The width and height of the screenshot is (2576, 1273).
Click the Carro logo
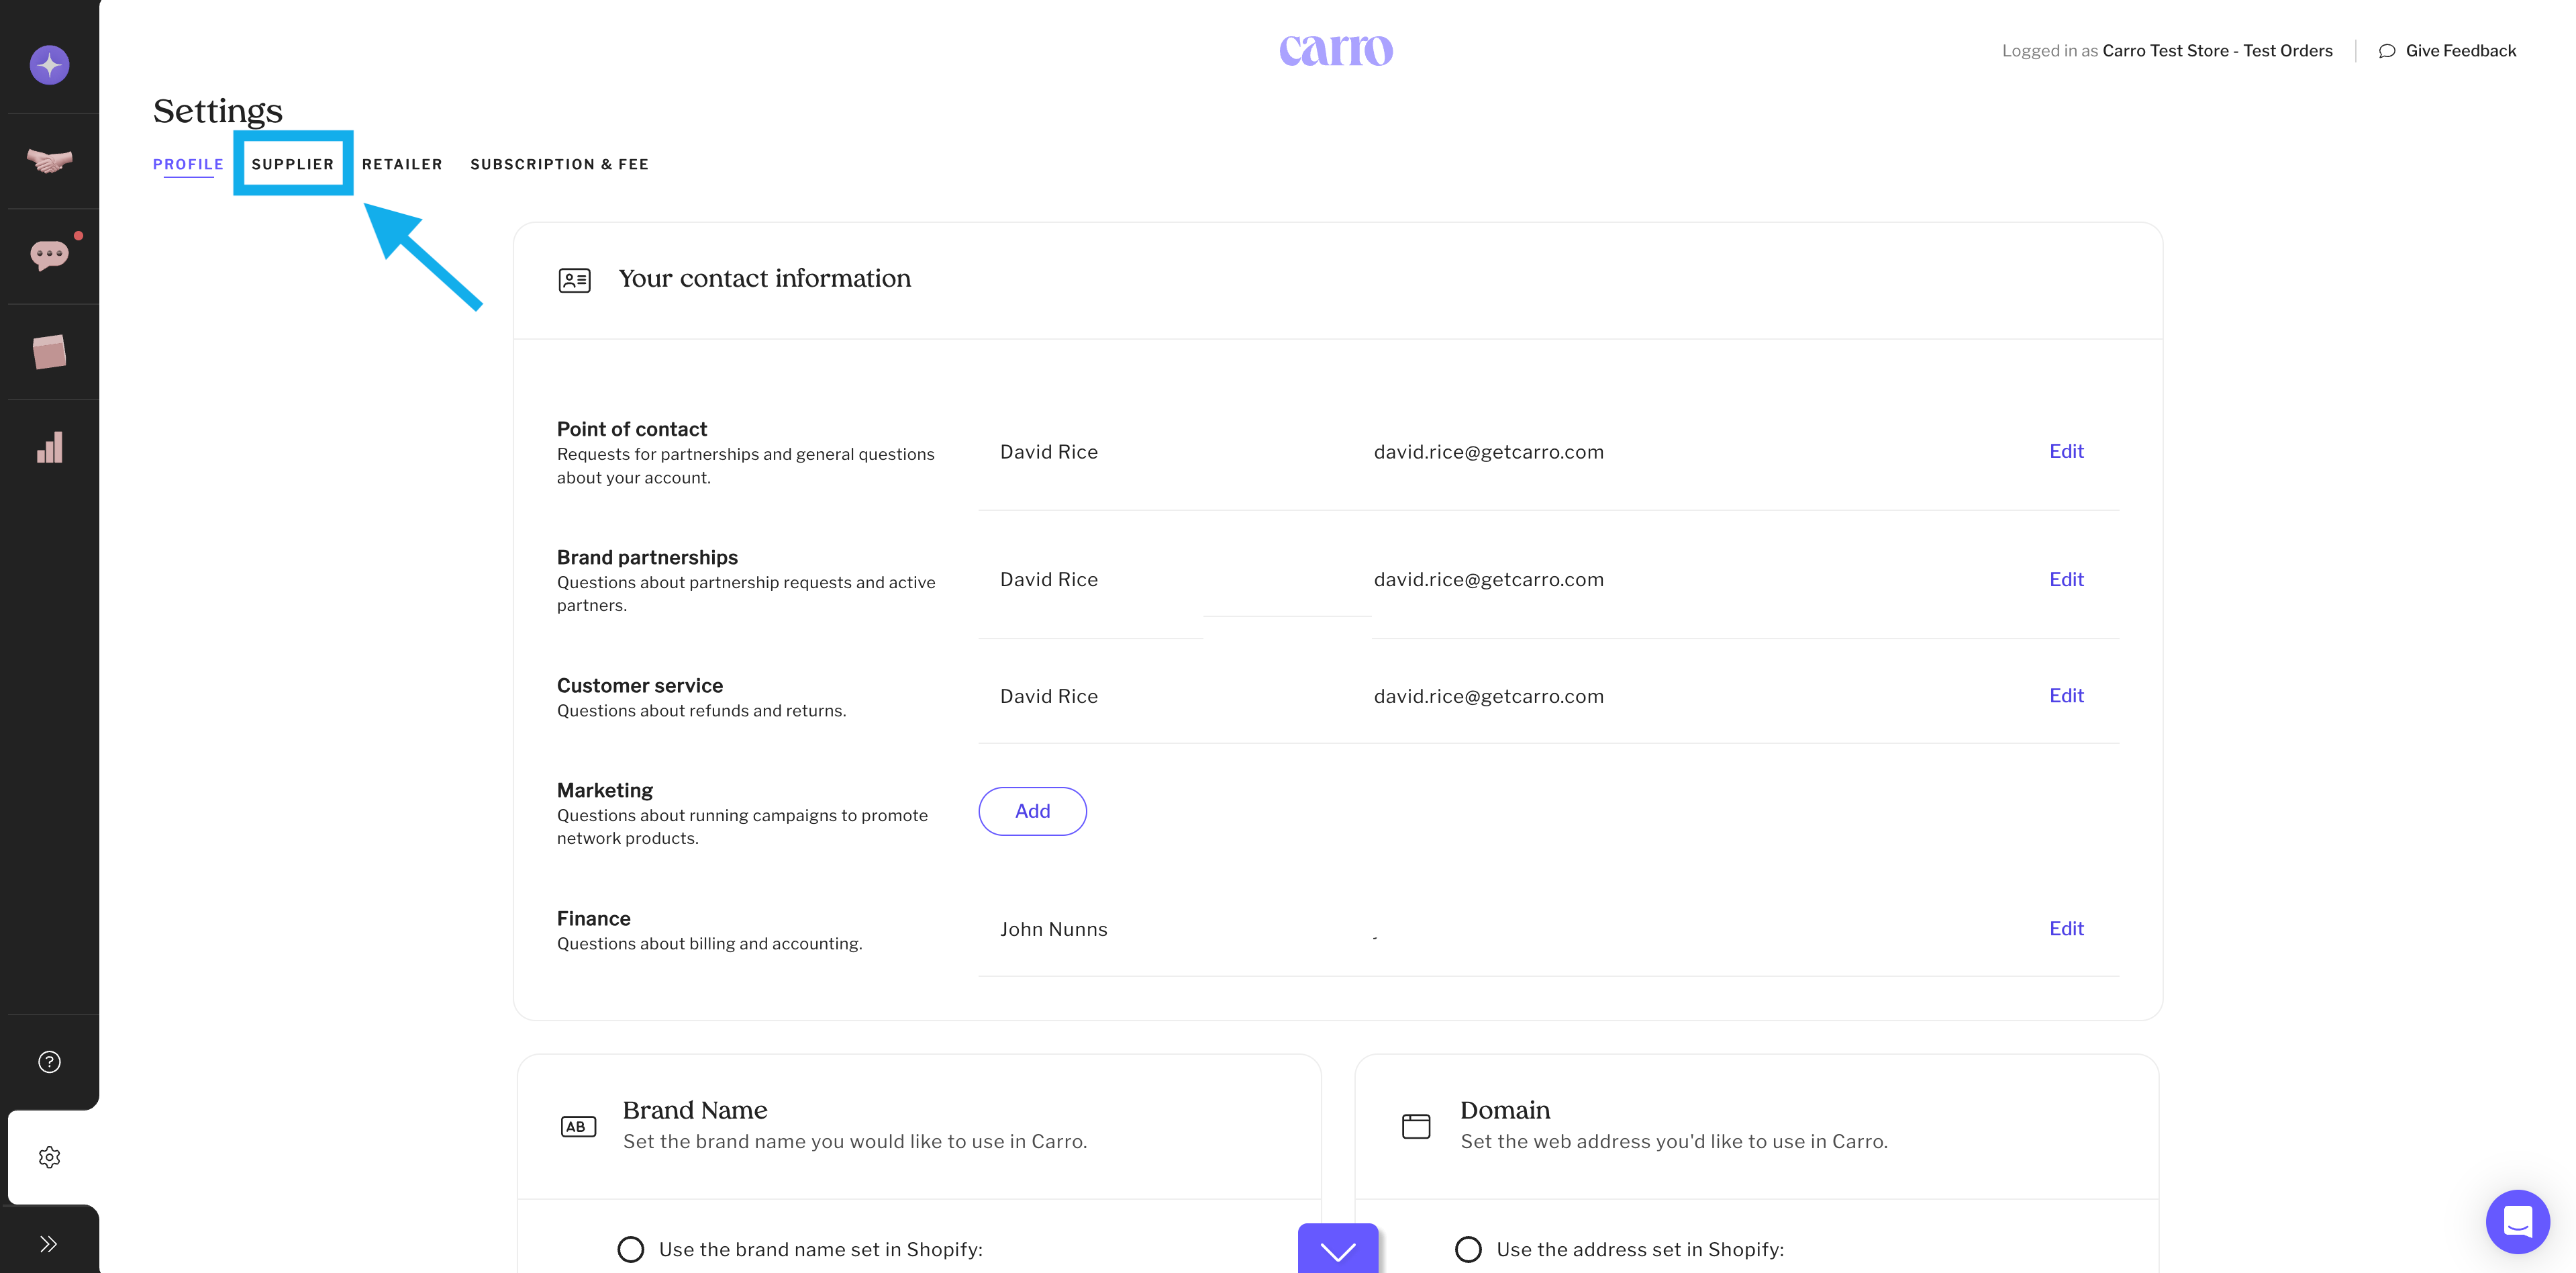coord(1336,50)
